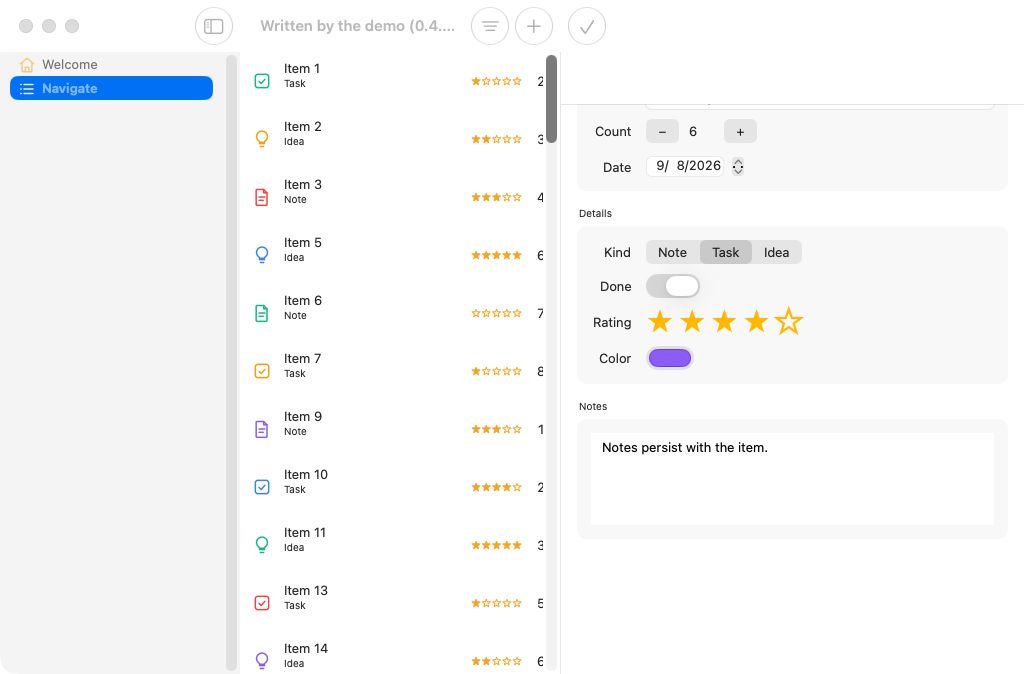
Task: Set rating to five stars in Details
Action: click(x=789, y=321)
